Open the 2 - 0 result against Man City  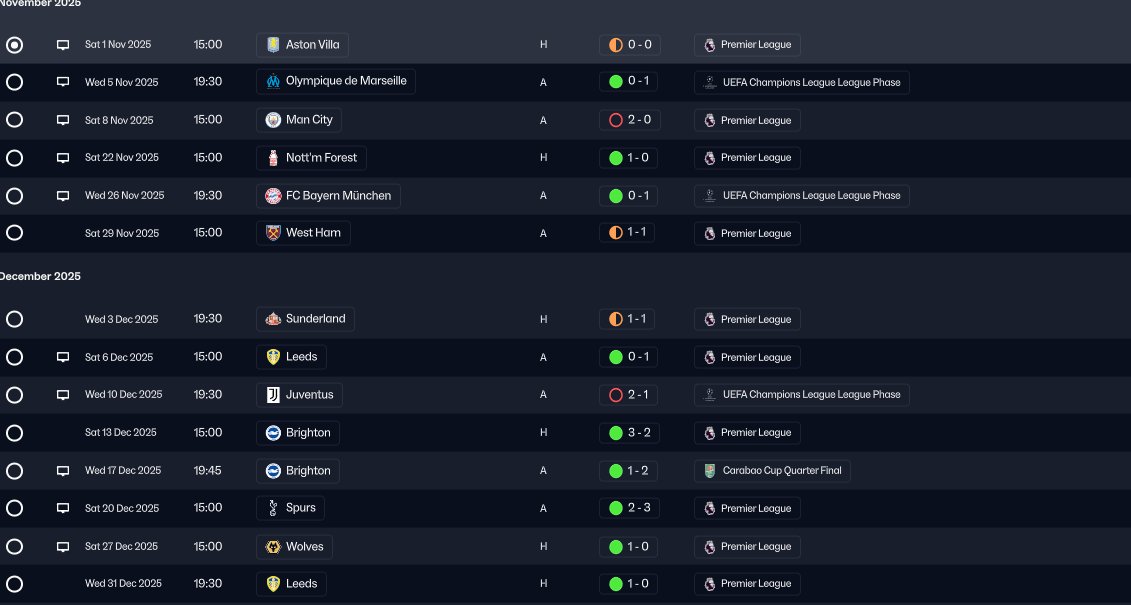(x=630, y=120)
